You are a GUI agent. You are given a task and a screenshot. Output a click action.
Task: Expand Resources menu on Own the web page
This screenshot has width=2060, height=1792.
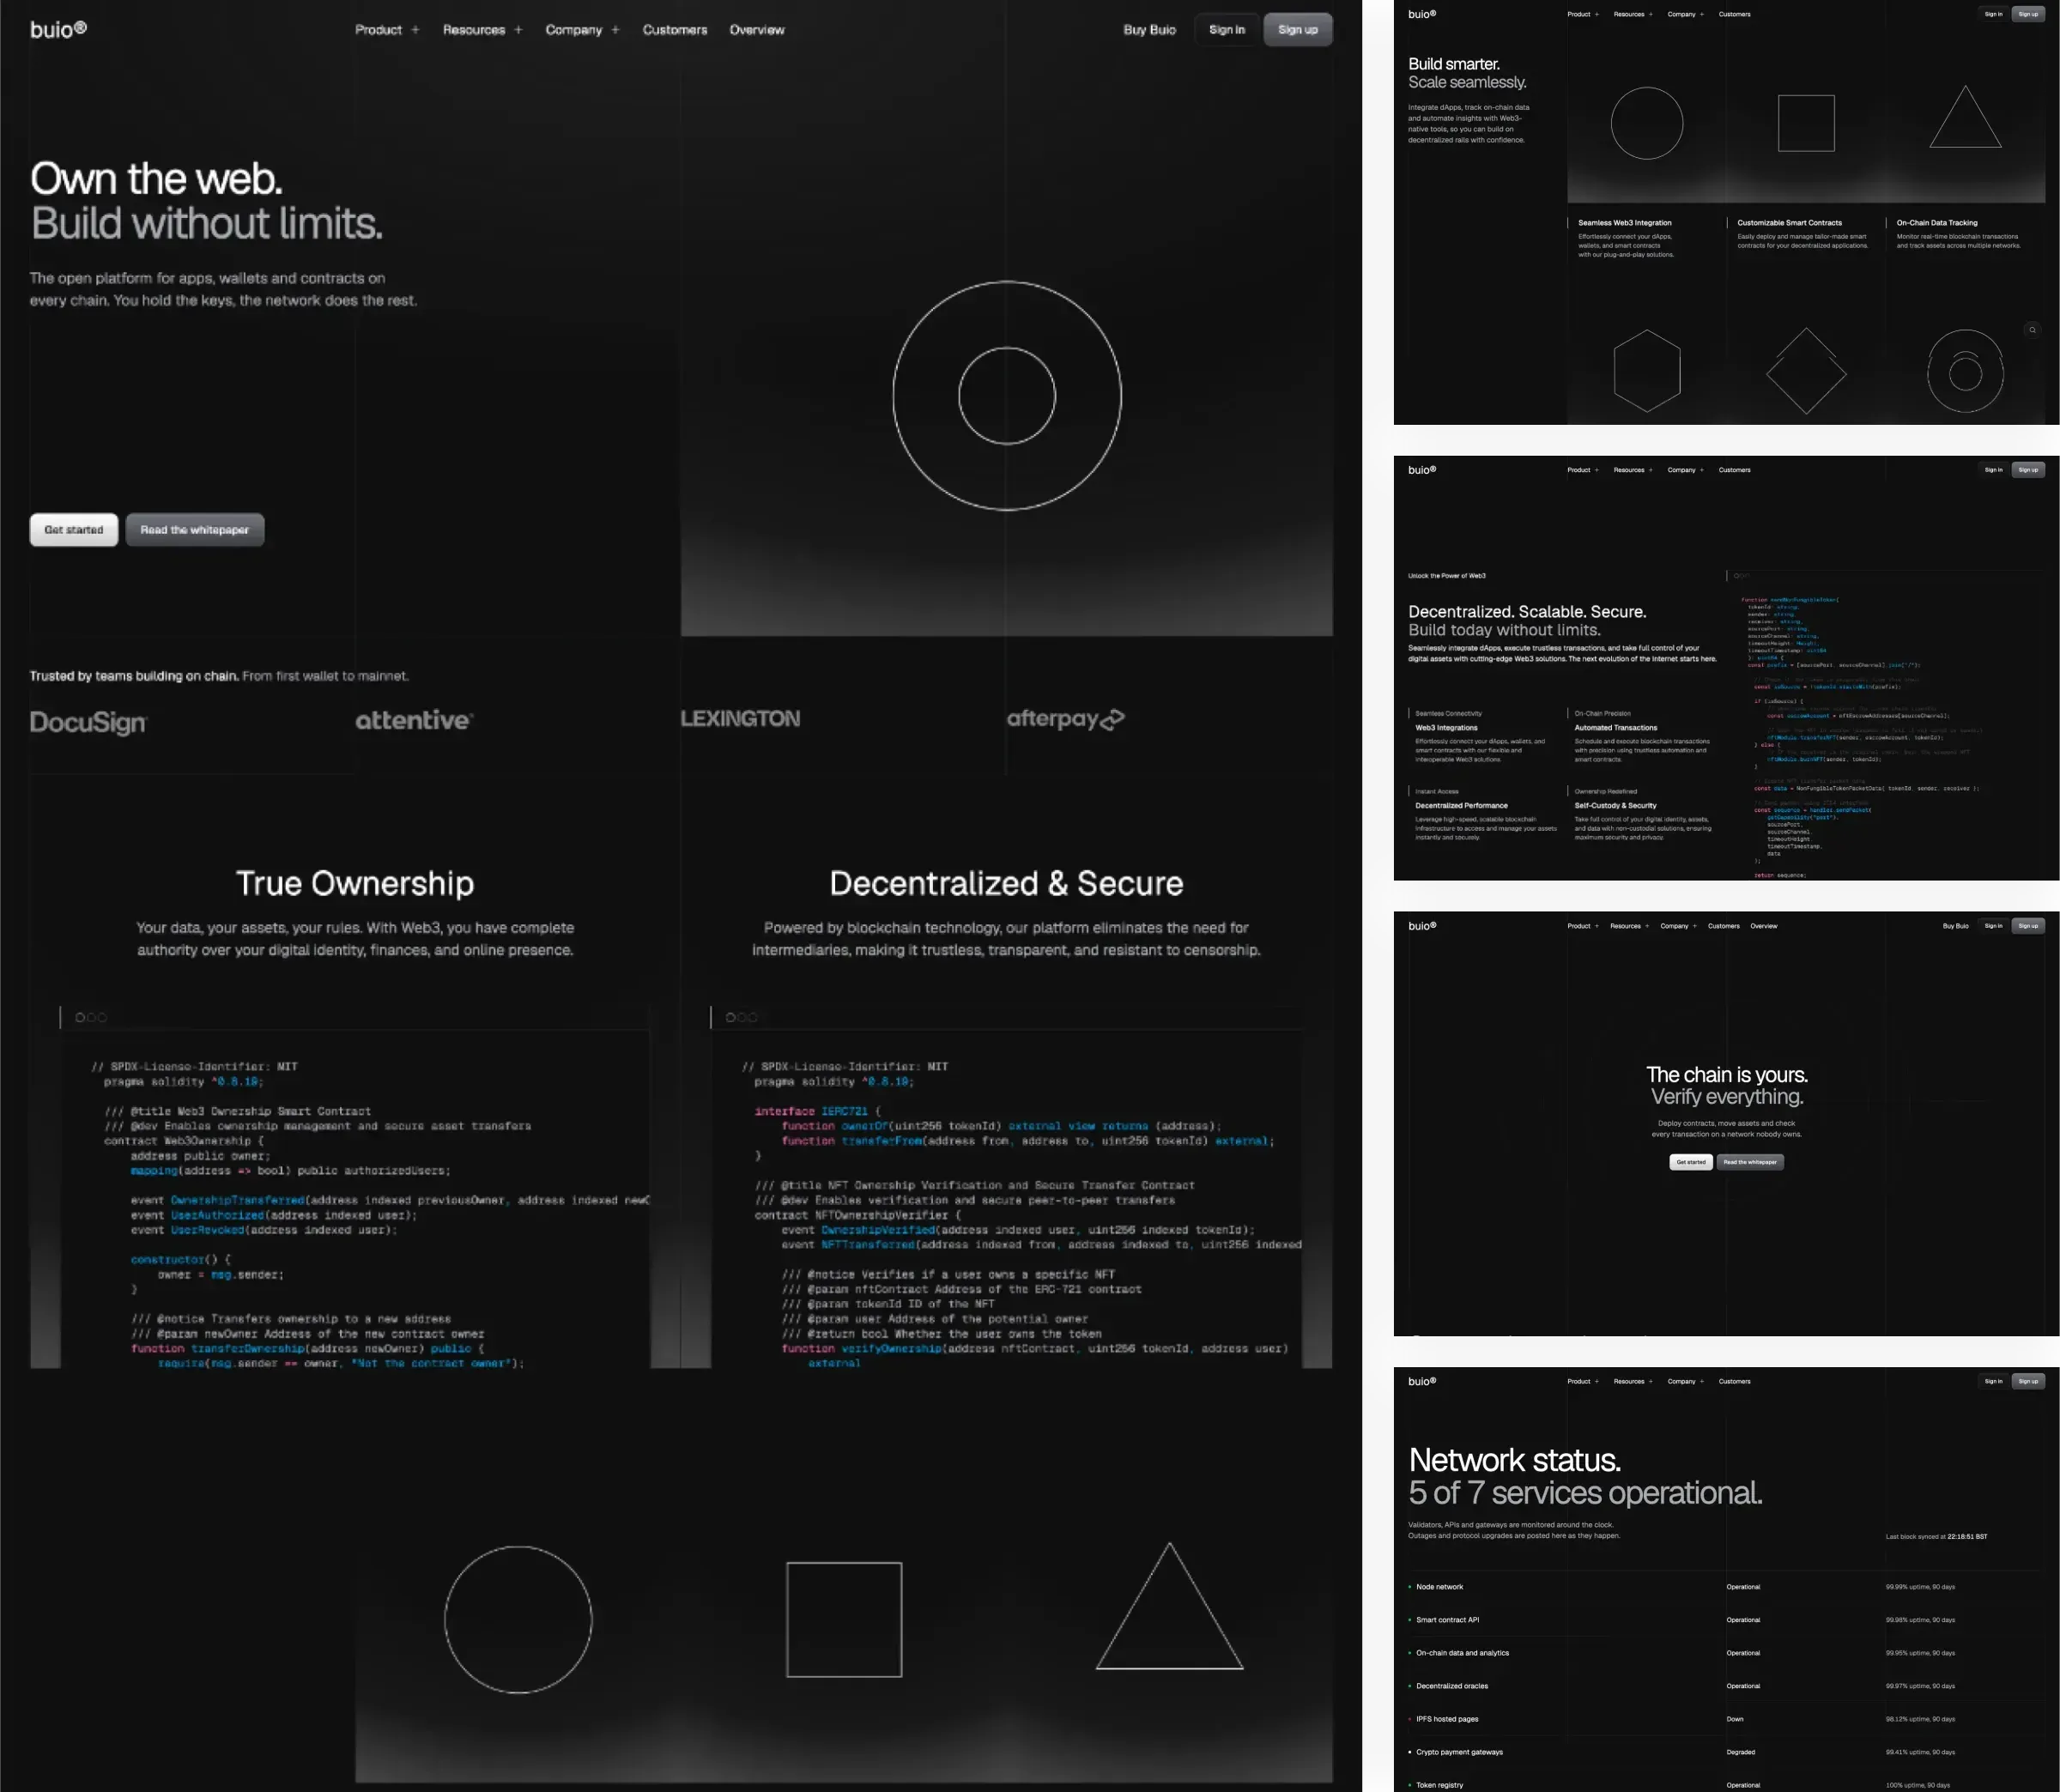pos(482,30)
